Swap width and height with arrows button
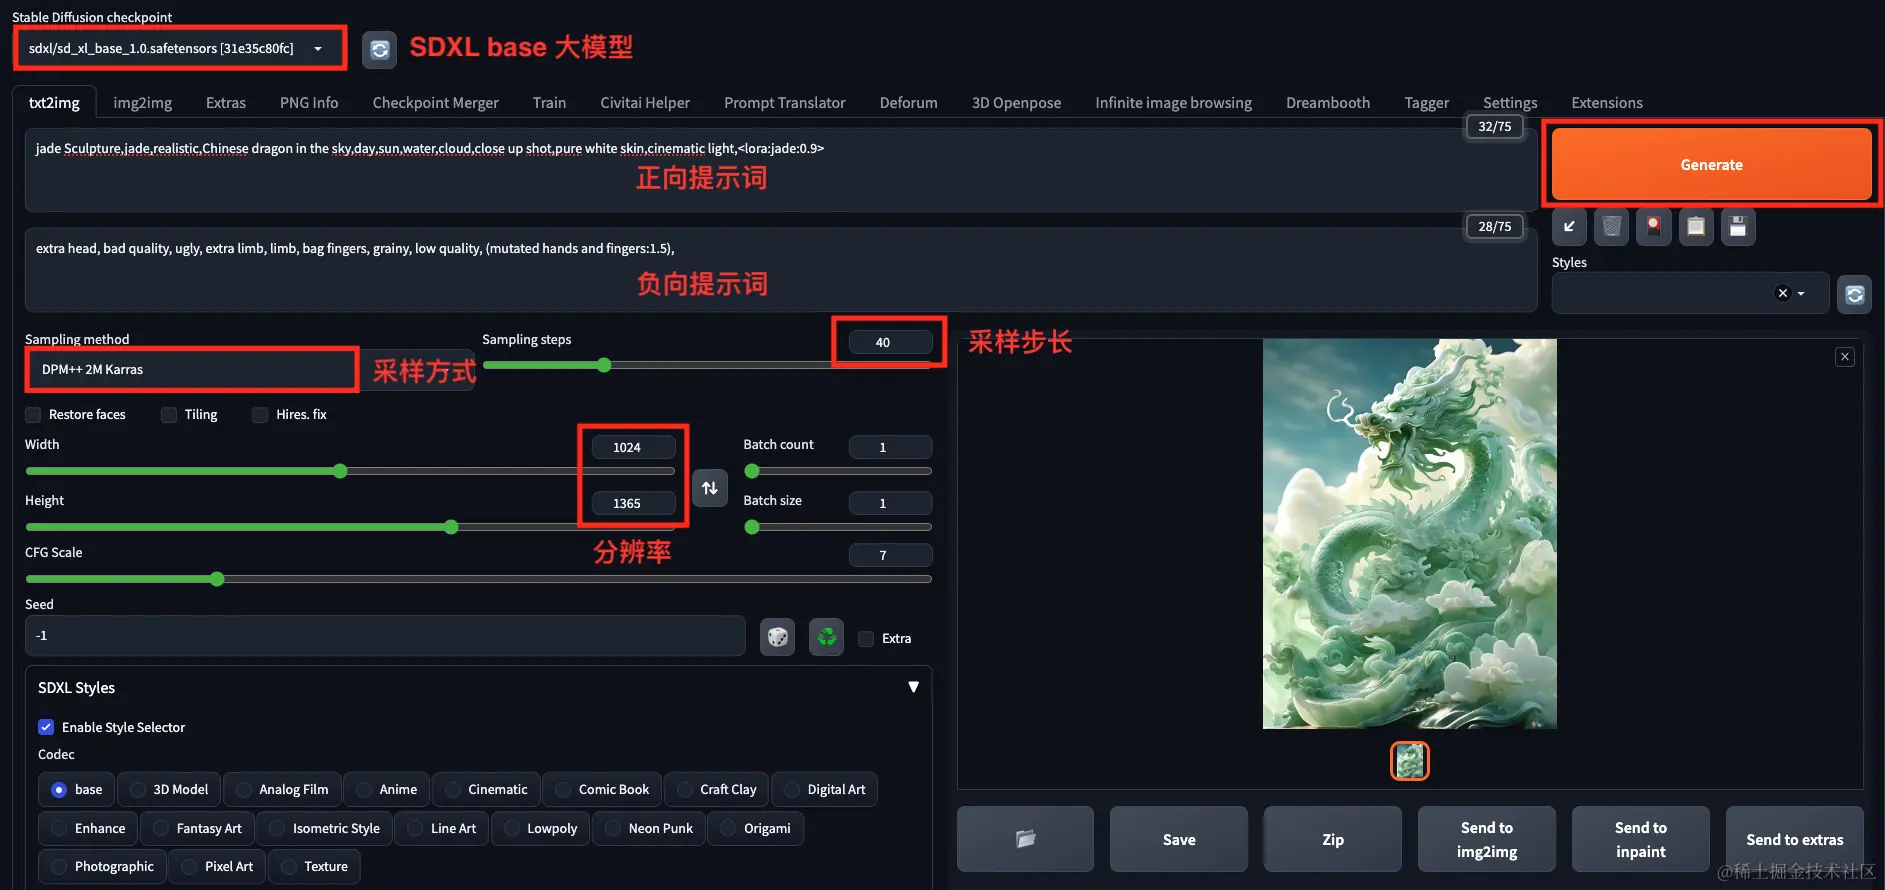This screenshot has width=1885, height=890. coord(710,488)
